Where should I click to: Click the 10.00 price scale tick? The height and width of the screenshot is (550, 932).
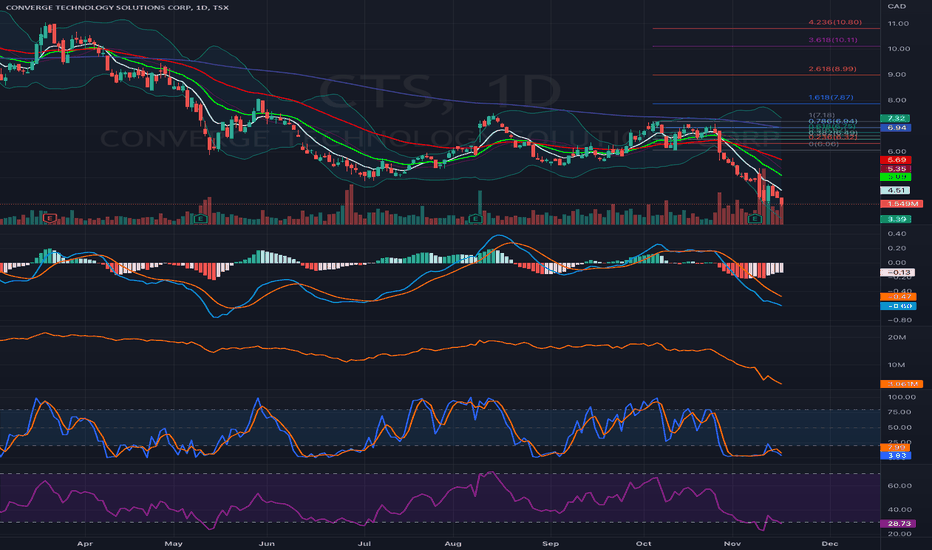898,49
